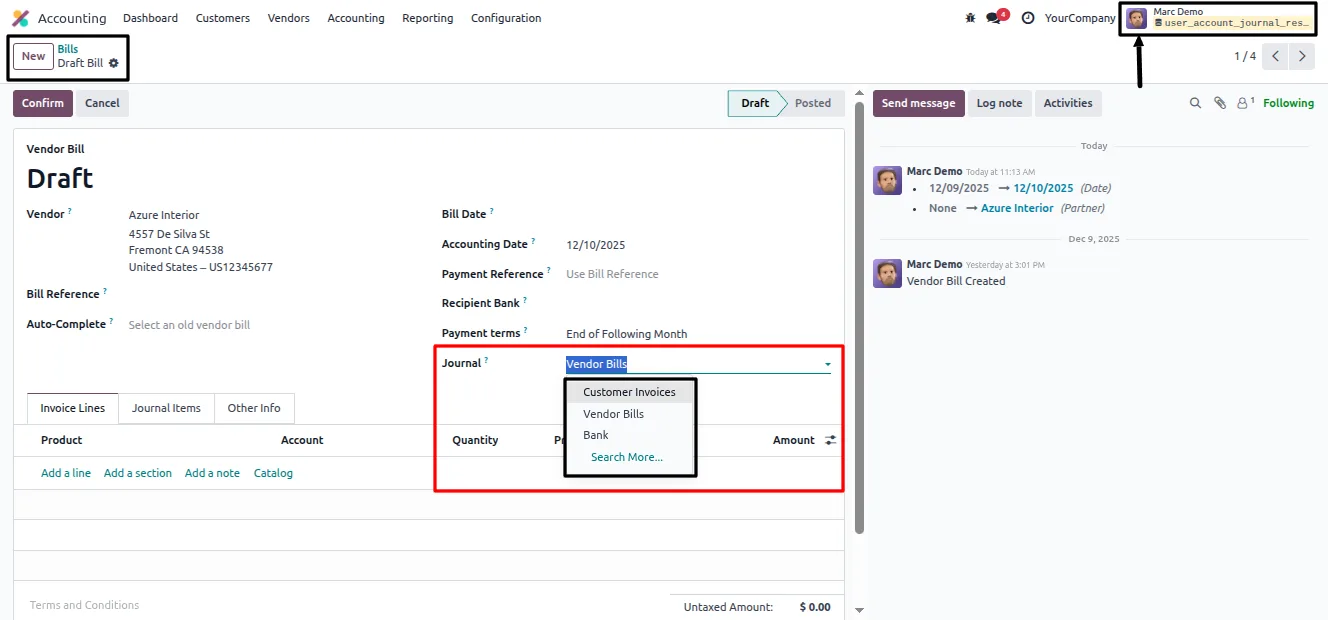Click the Payment Reference field
The height and width of the screenshot is (620, 1328).
click(x=698, y=274)
